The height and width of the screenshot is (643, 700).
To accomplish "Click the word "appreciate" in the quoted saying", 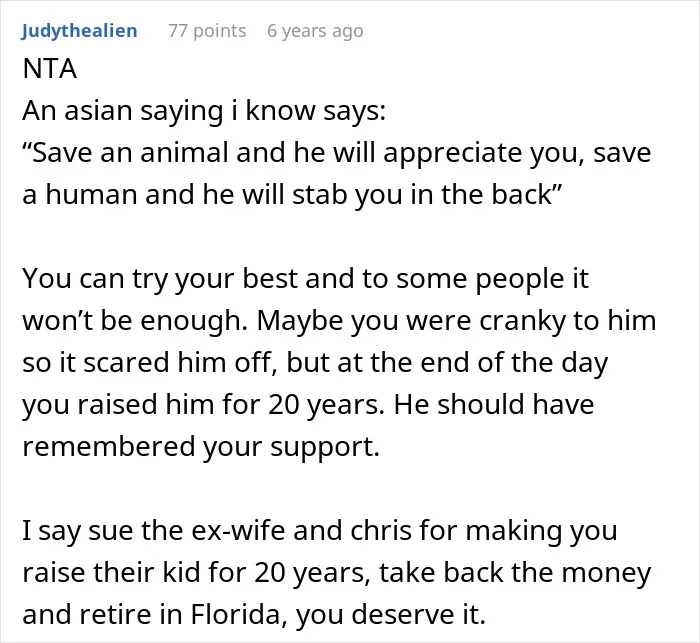I will pos(452,154).
